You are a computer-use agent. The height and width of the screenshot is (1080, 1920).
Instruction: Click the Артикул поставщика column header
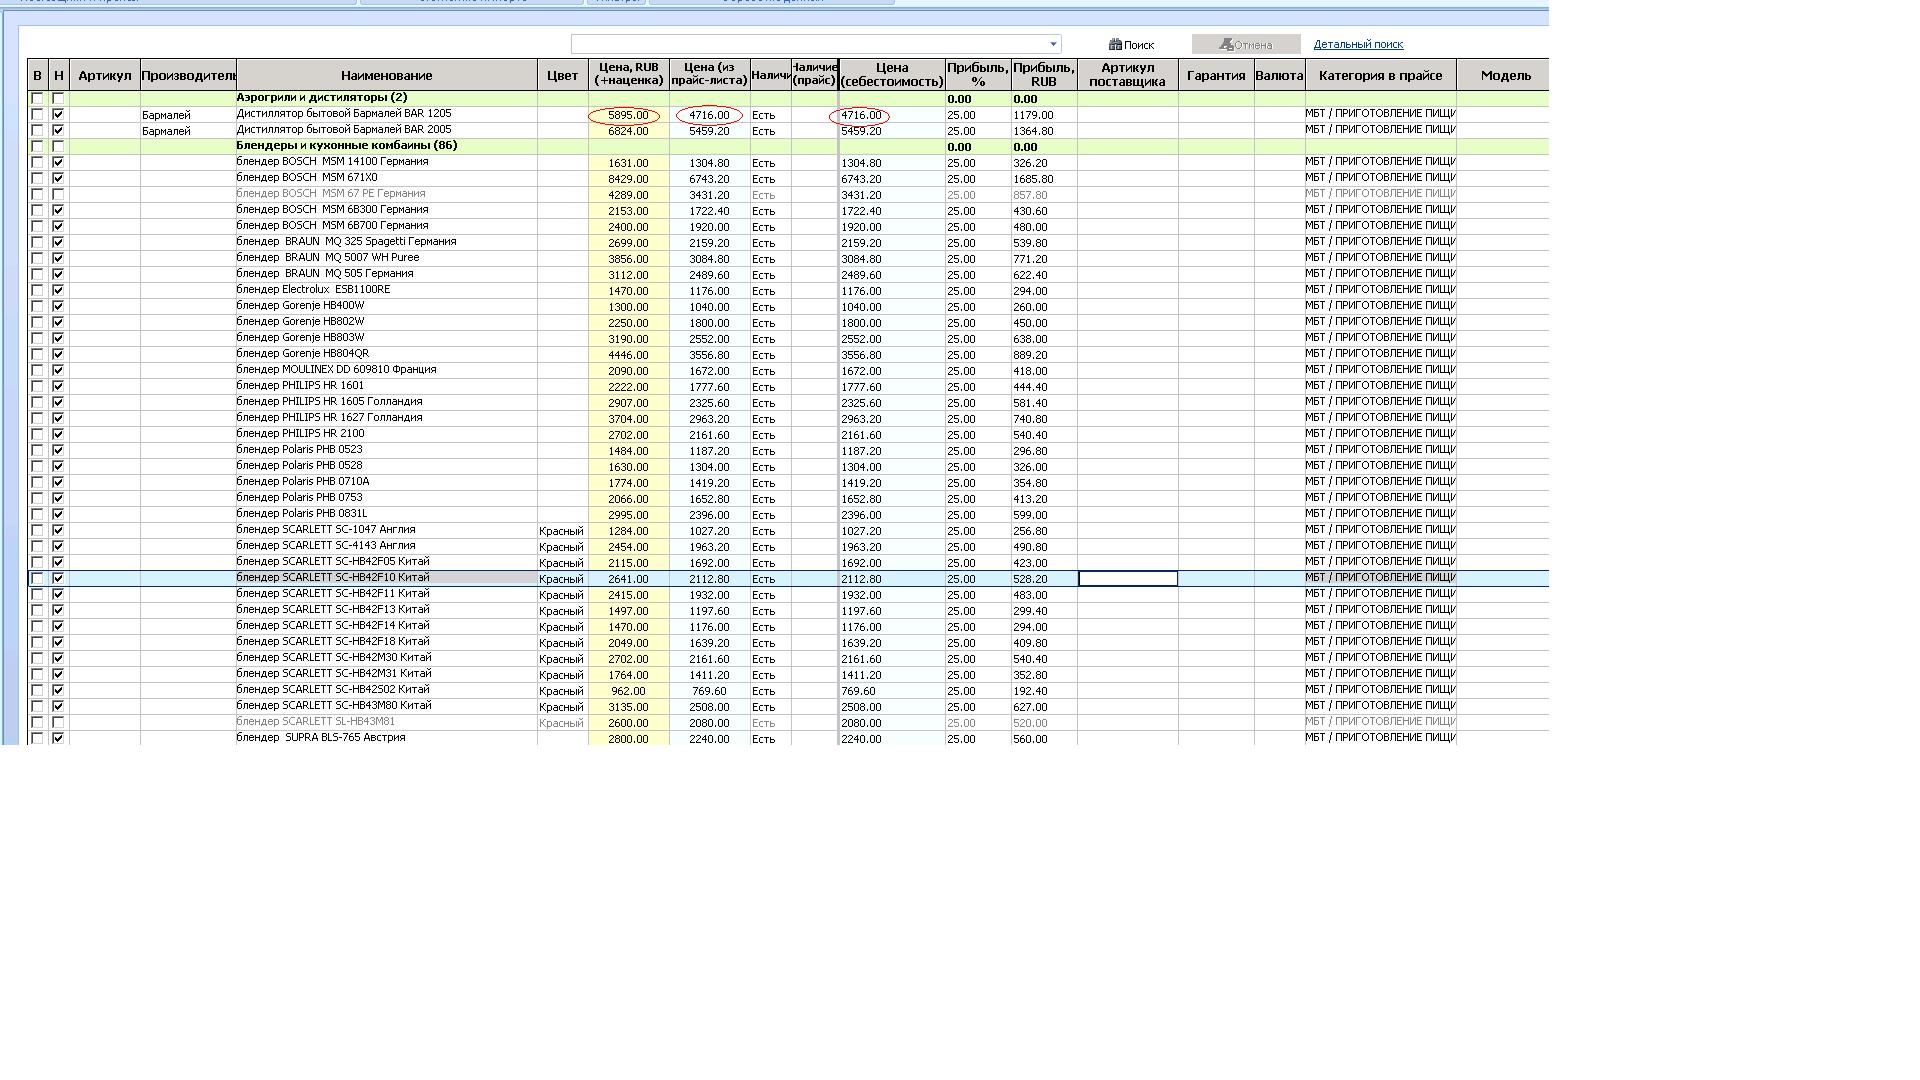(1127, 75)
